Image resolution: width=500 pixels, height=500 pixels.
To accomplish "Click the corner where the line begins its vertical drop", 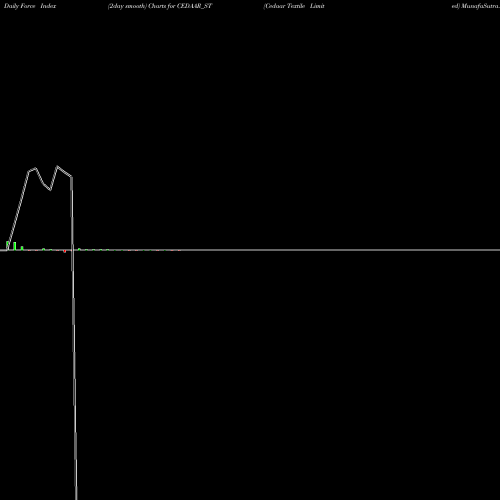I will click(71, 177).
